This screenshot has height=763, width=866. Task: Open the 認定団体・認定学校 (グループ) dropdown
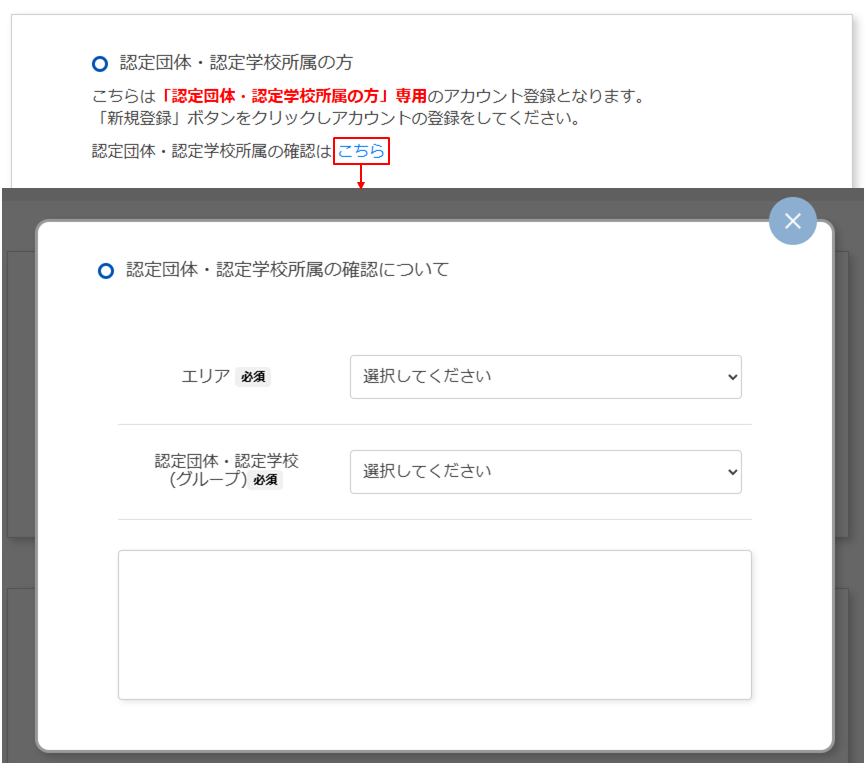(545, 471)
